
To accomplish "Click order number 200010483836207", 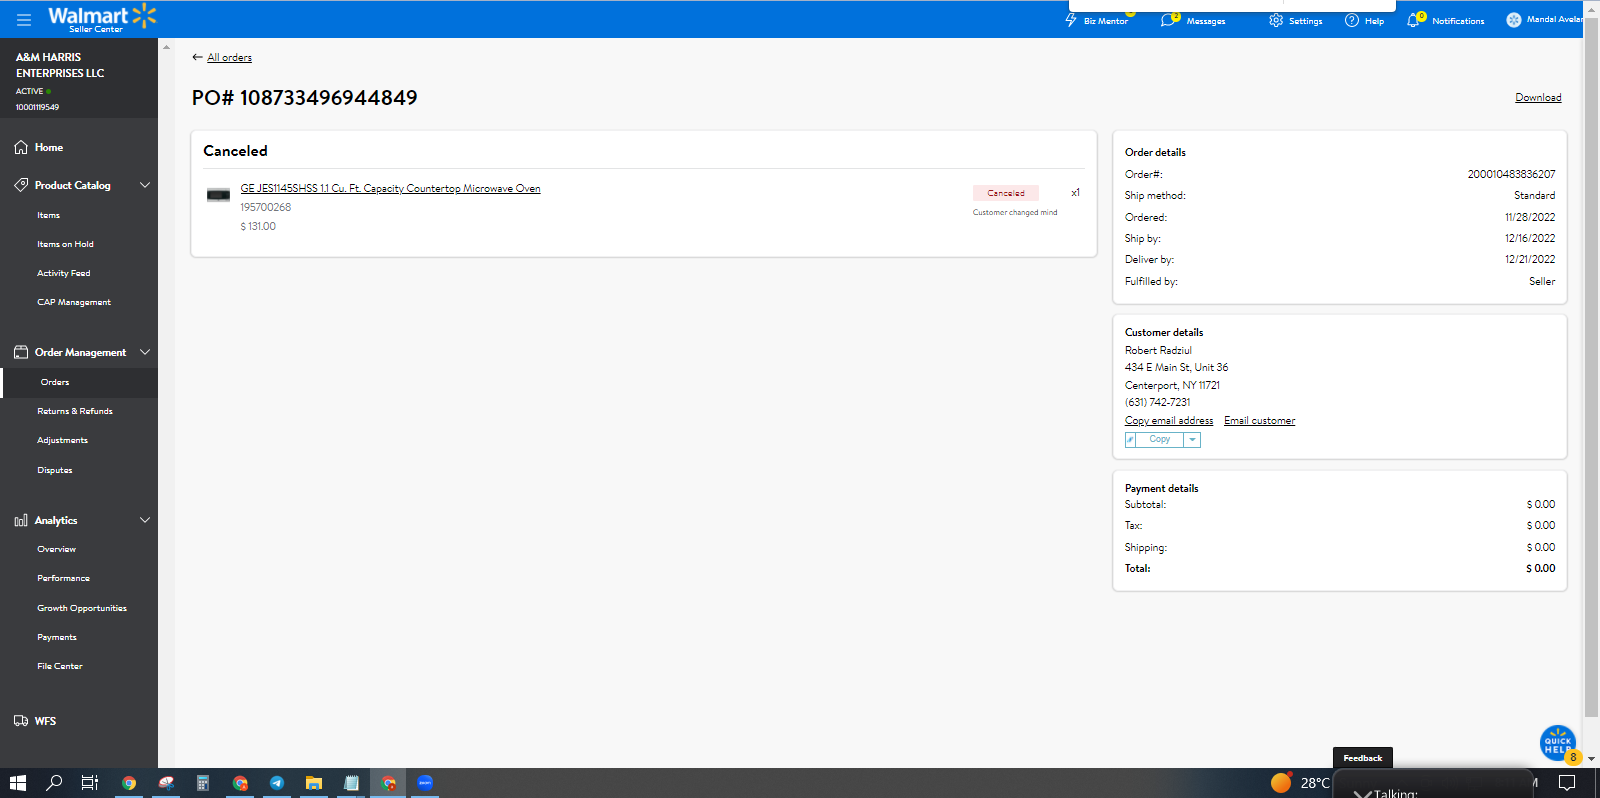I will pyautogui.click(x=1511, y=174).
